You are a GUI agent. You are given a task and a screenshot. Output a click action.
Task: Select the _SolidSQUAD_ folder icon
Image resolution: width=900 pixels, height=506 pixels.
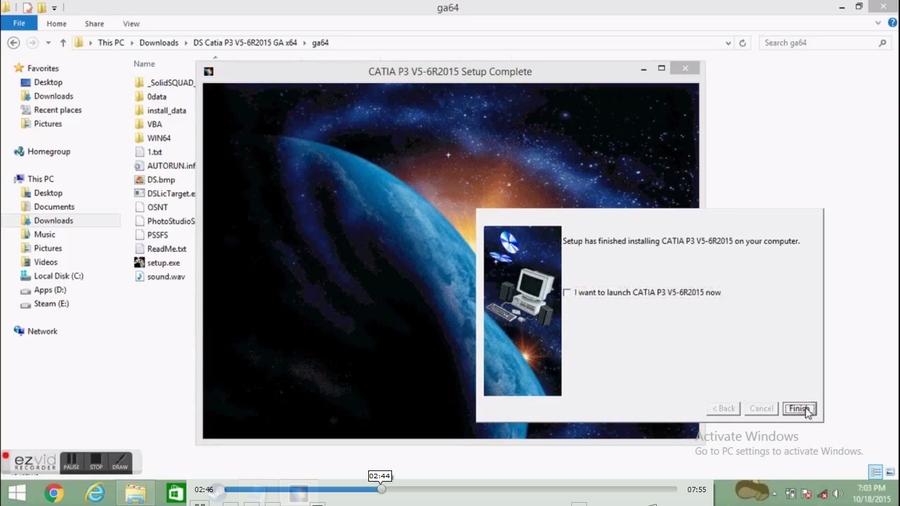139,83
